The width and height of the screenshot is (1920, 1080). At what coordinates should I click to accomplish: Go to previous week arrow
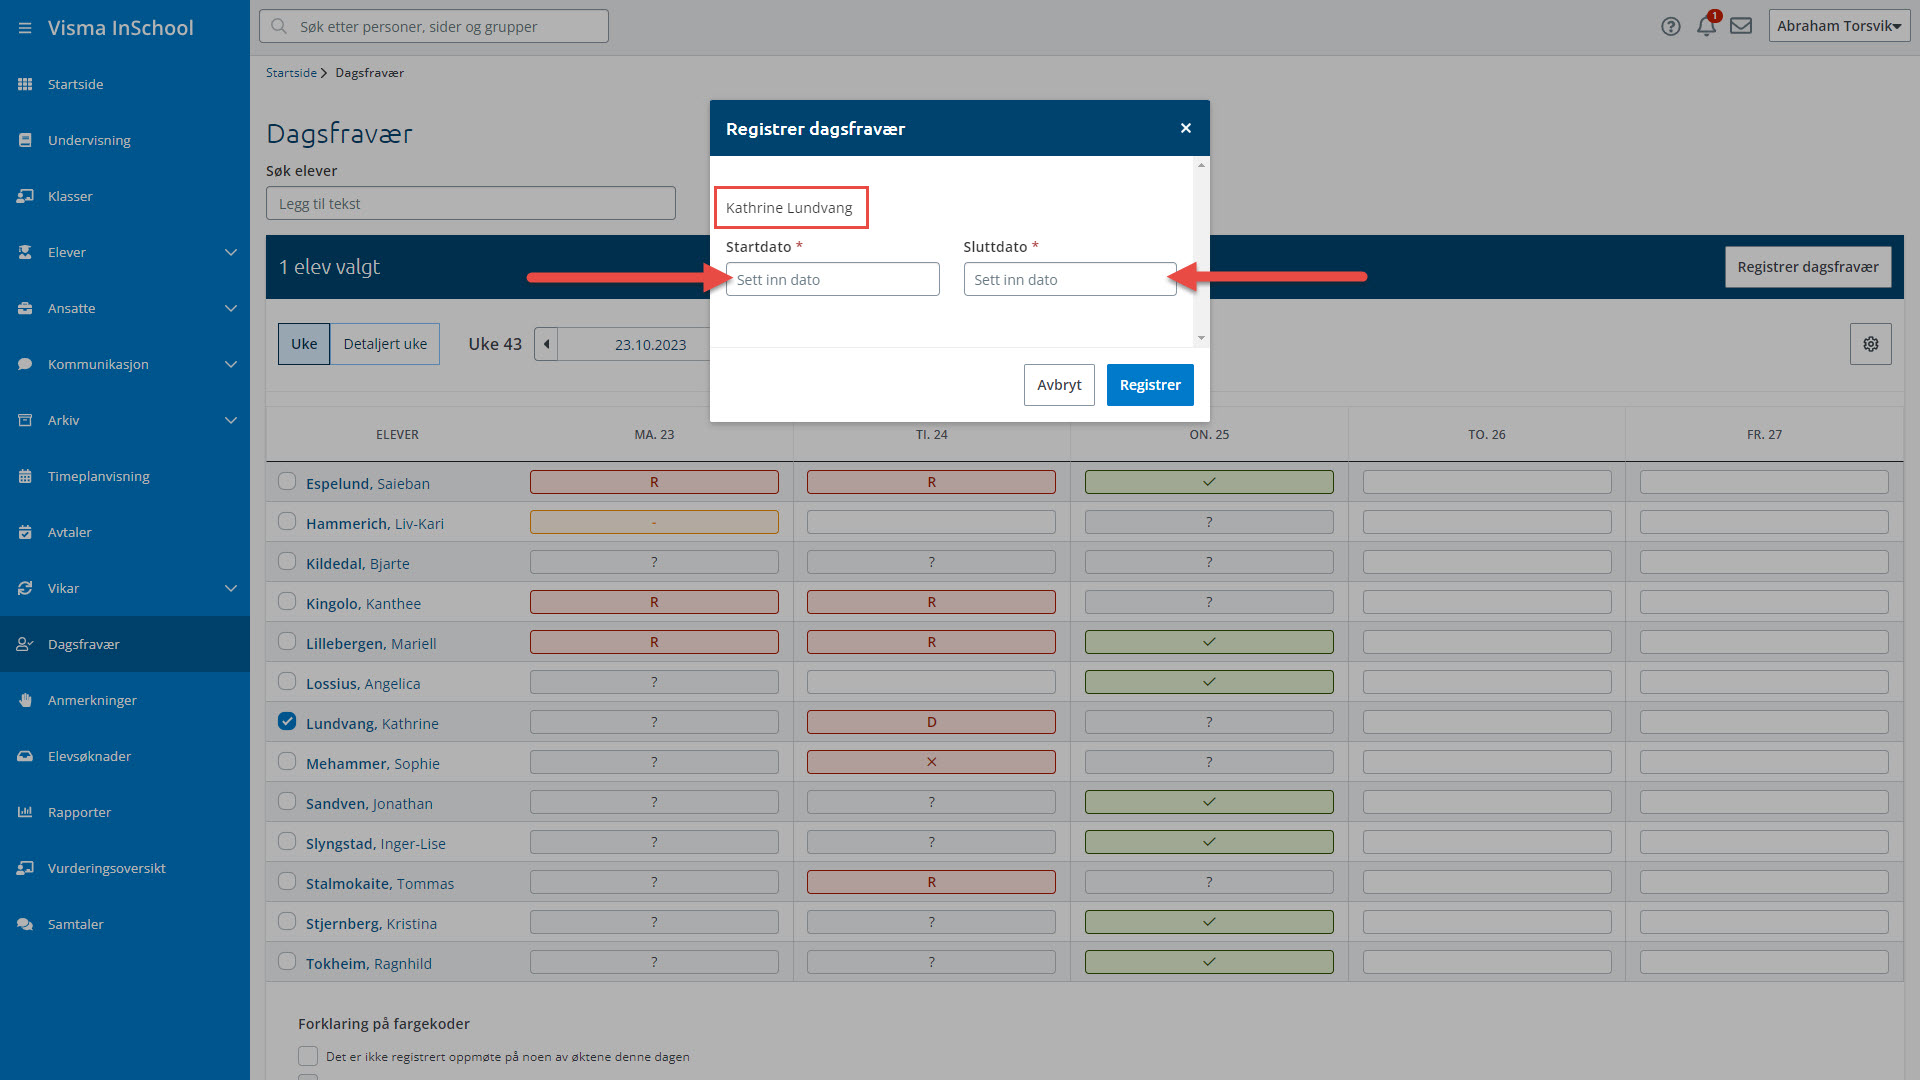pos(546,344)
